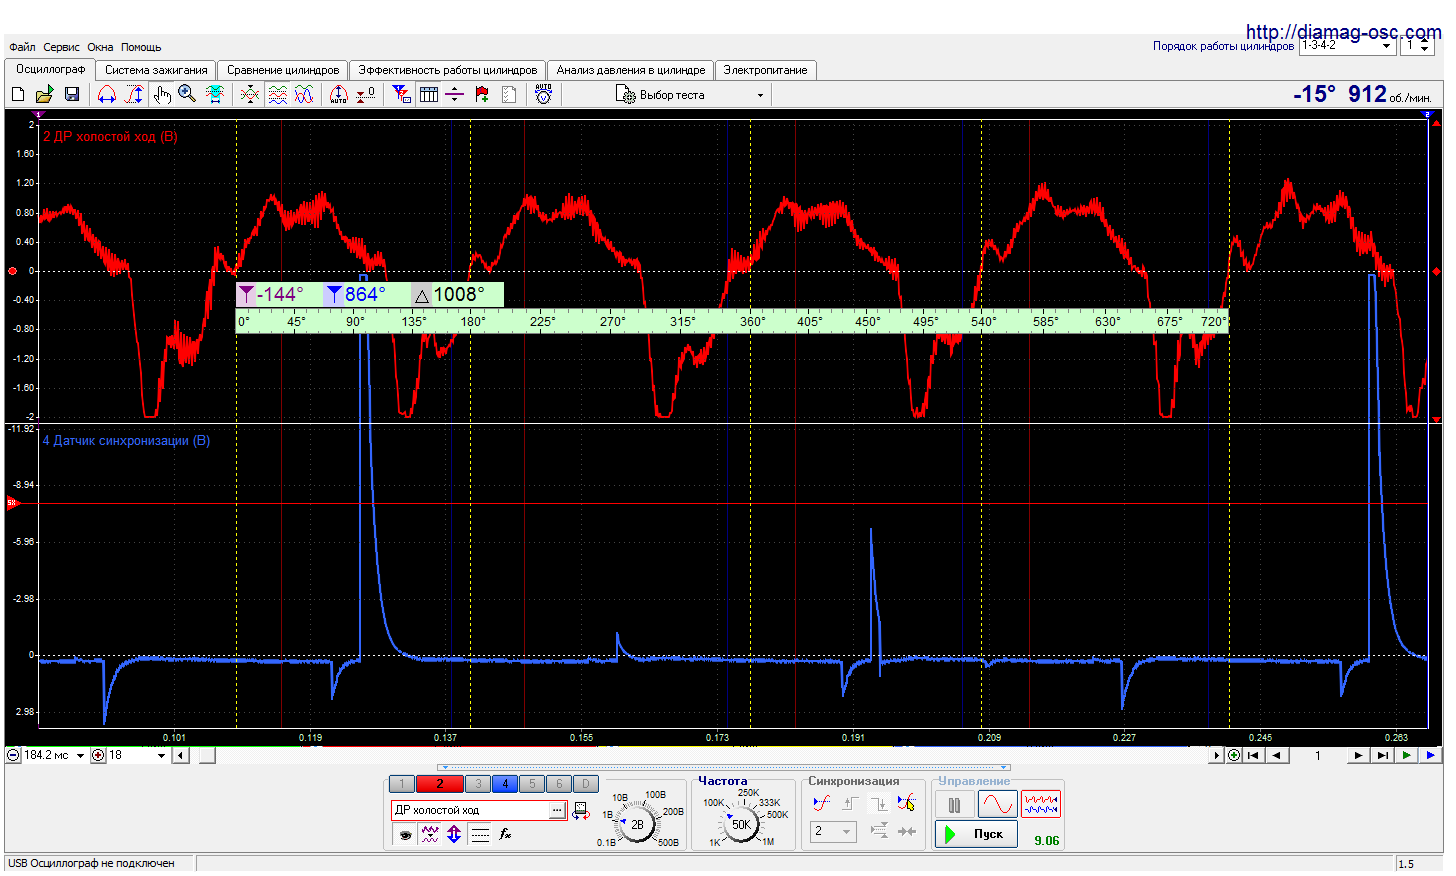Open the Окна menu

click(100, 47)
